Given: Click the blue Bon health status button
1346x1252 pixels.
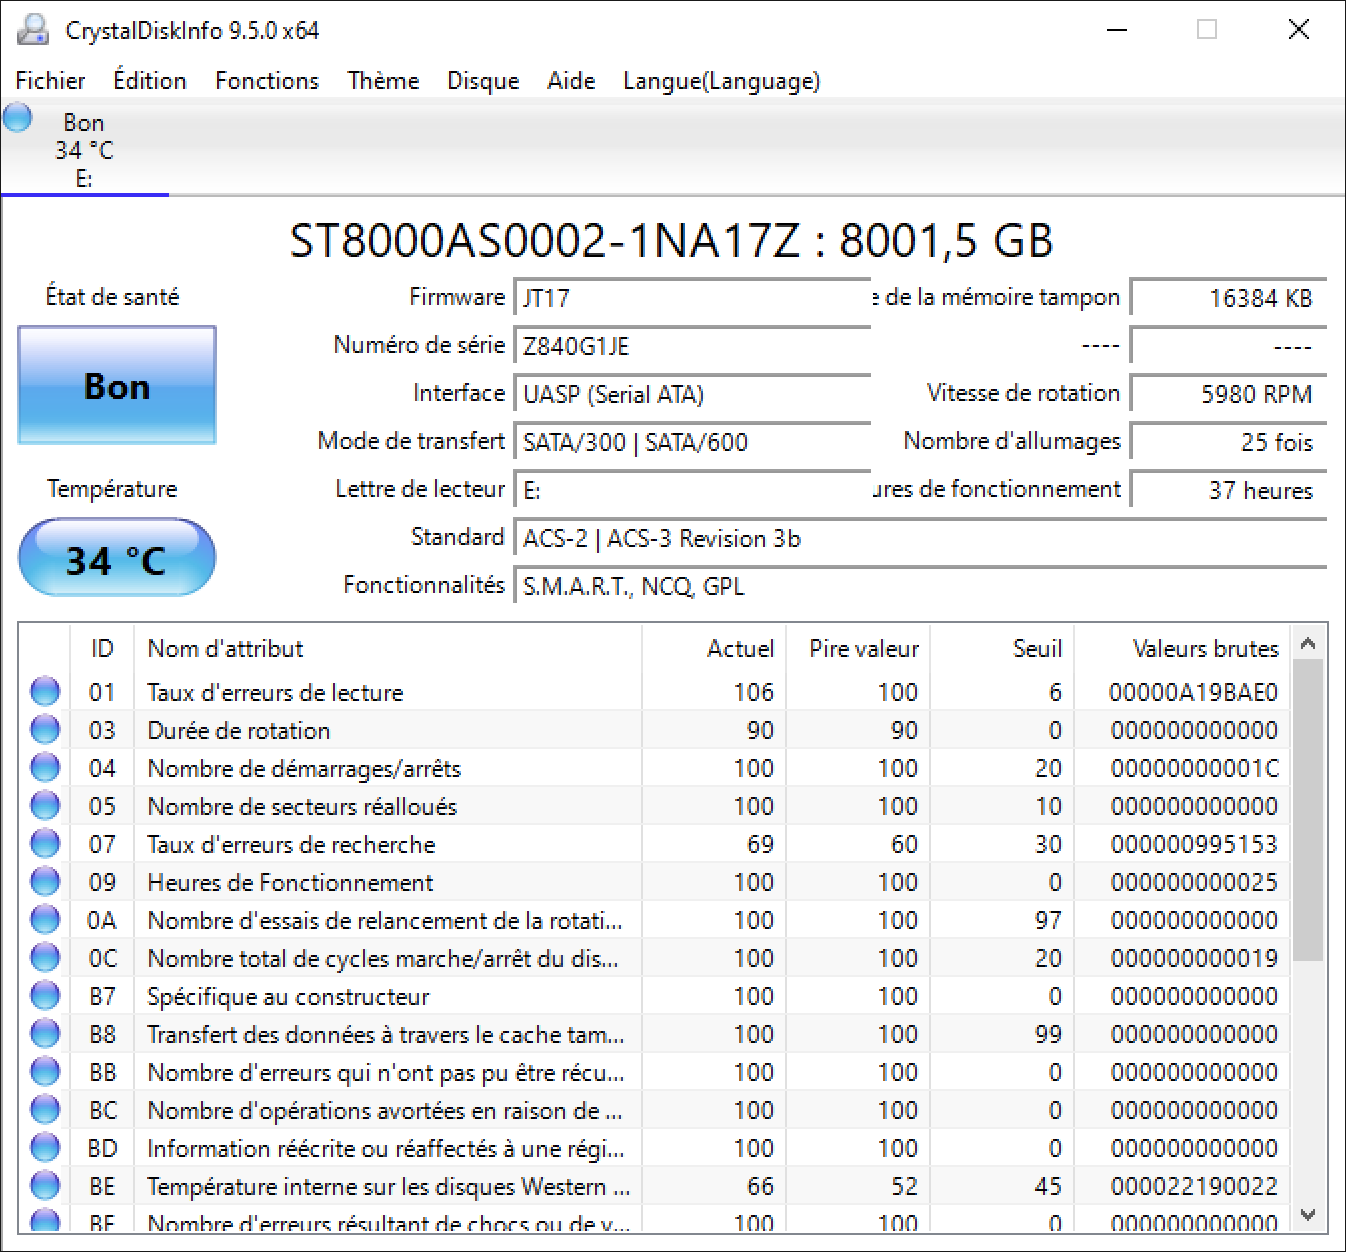Looking at the screenshot, I should tap(117, 386).
